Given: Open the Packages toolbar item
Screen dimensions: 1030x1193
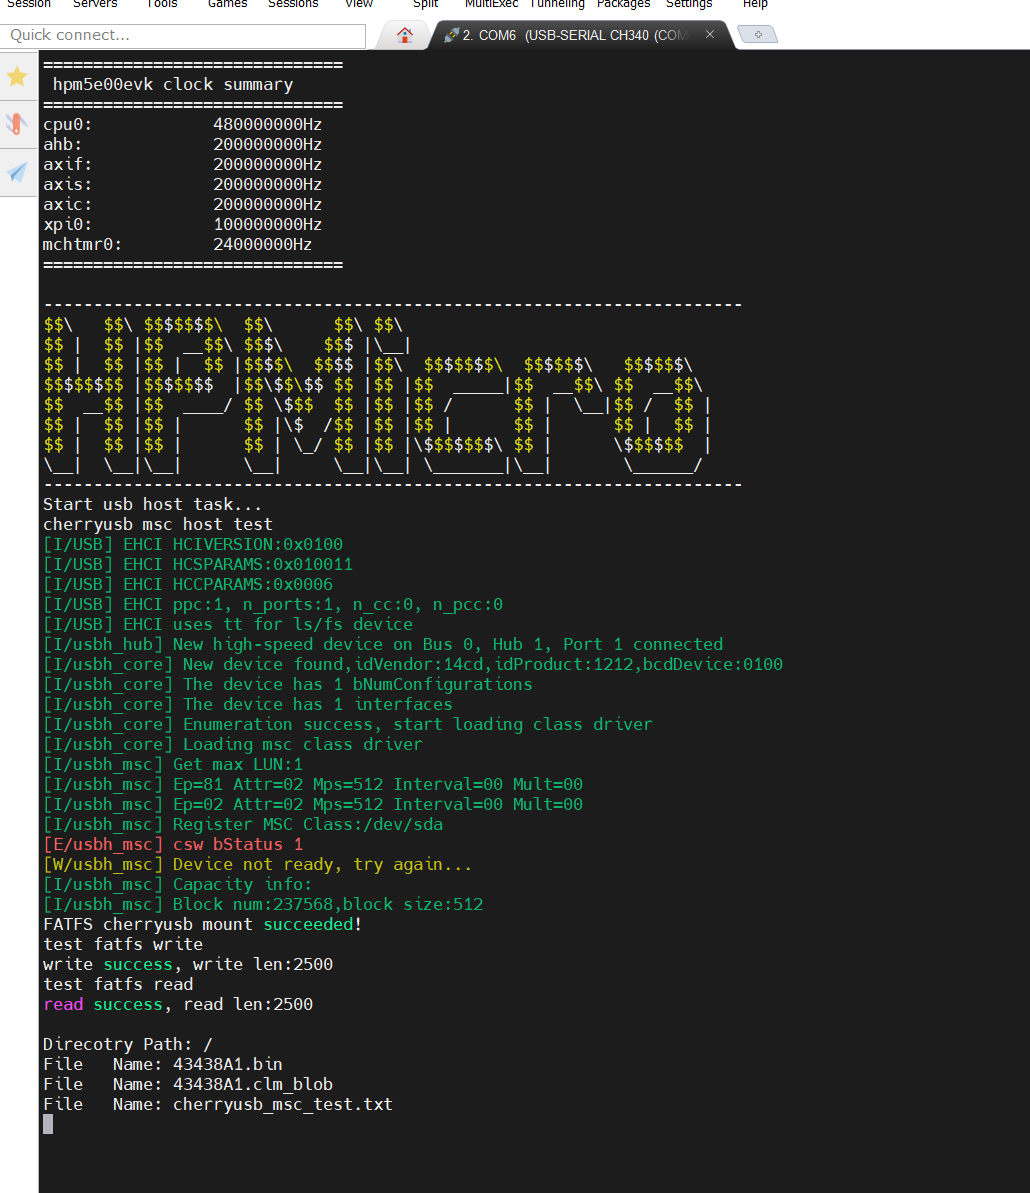Looking at the screenshot, I should pos(624,4).
